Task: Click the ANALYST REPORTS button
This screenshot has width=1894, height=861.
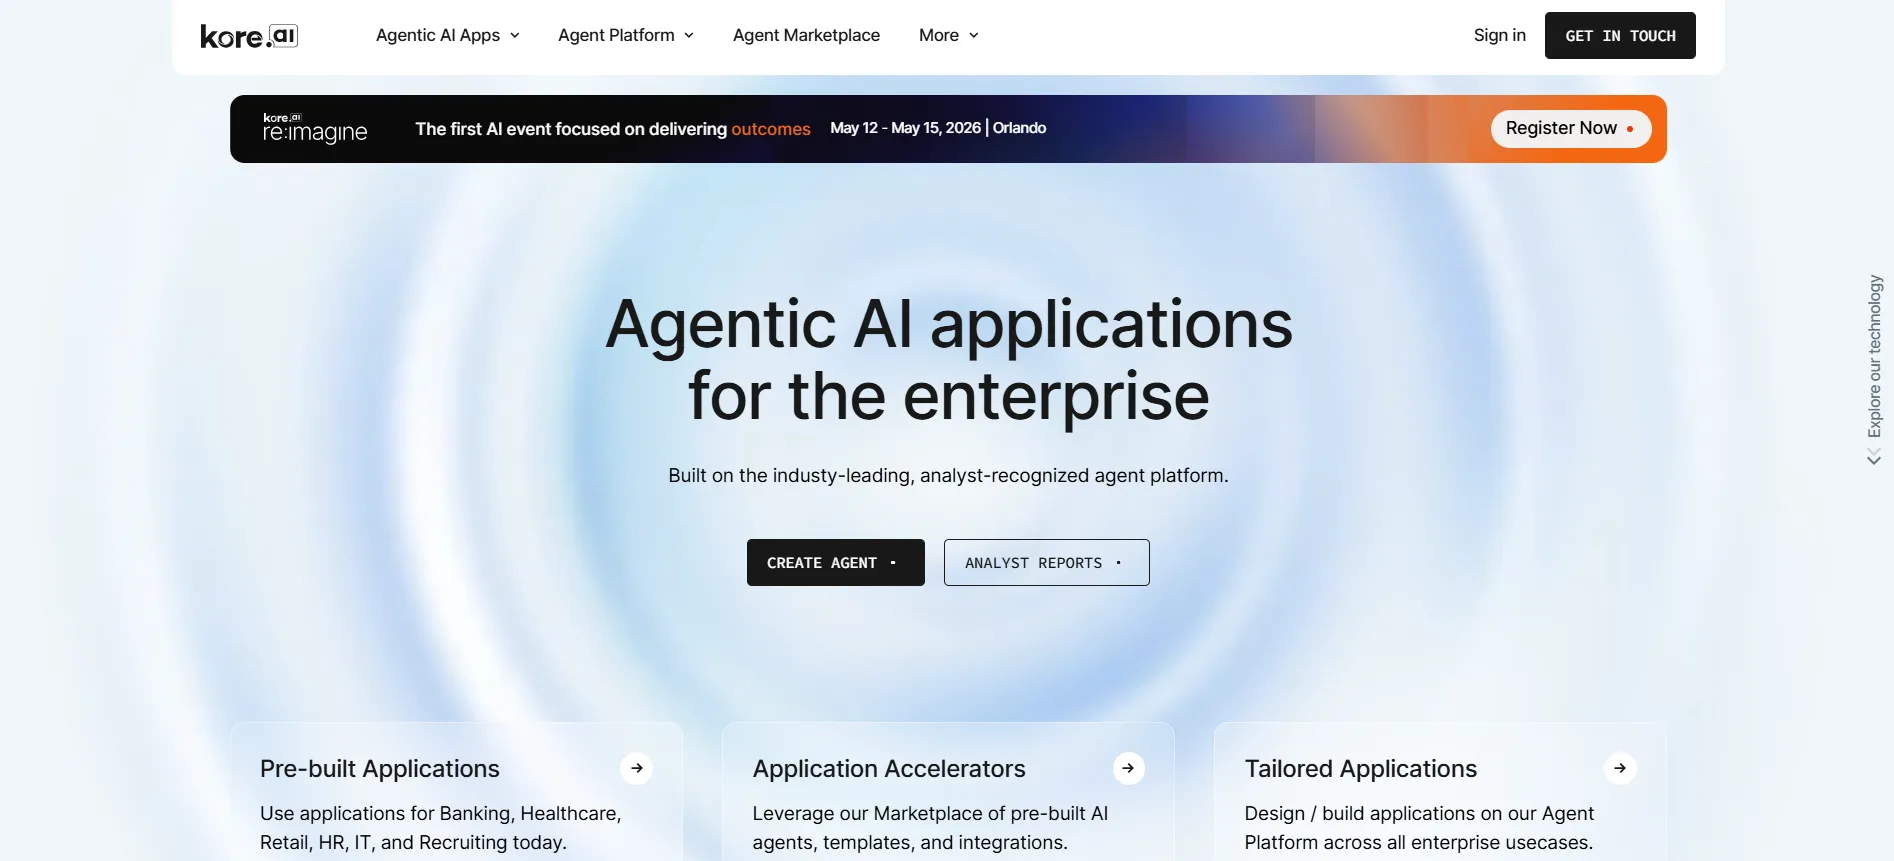Action: 1047,563
